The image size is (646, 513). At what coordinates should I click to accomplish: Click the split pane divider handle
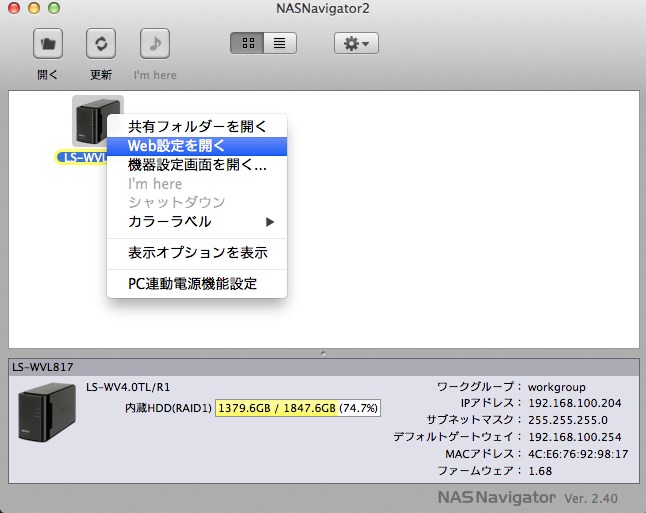[x=323, y=353]
